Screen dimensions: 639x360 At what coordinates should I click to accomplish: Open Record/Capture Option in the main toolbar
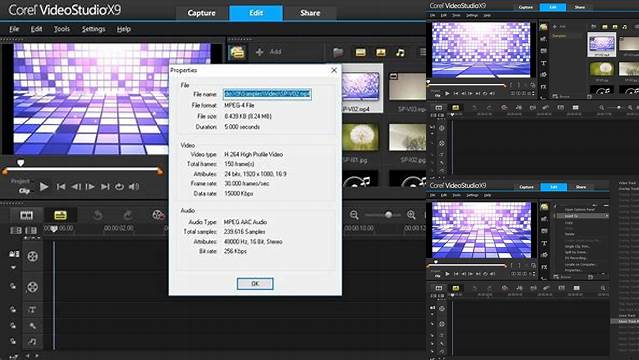point(158,215)
